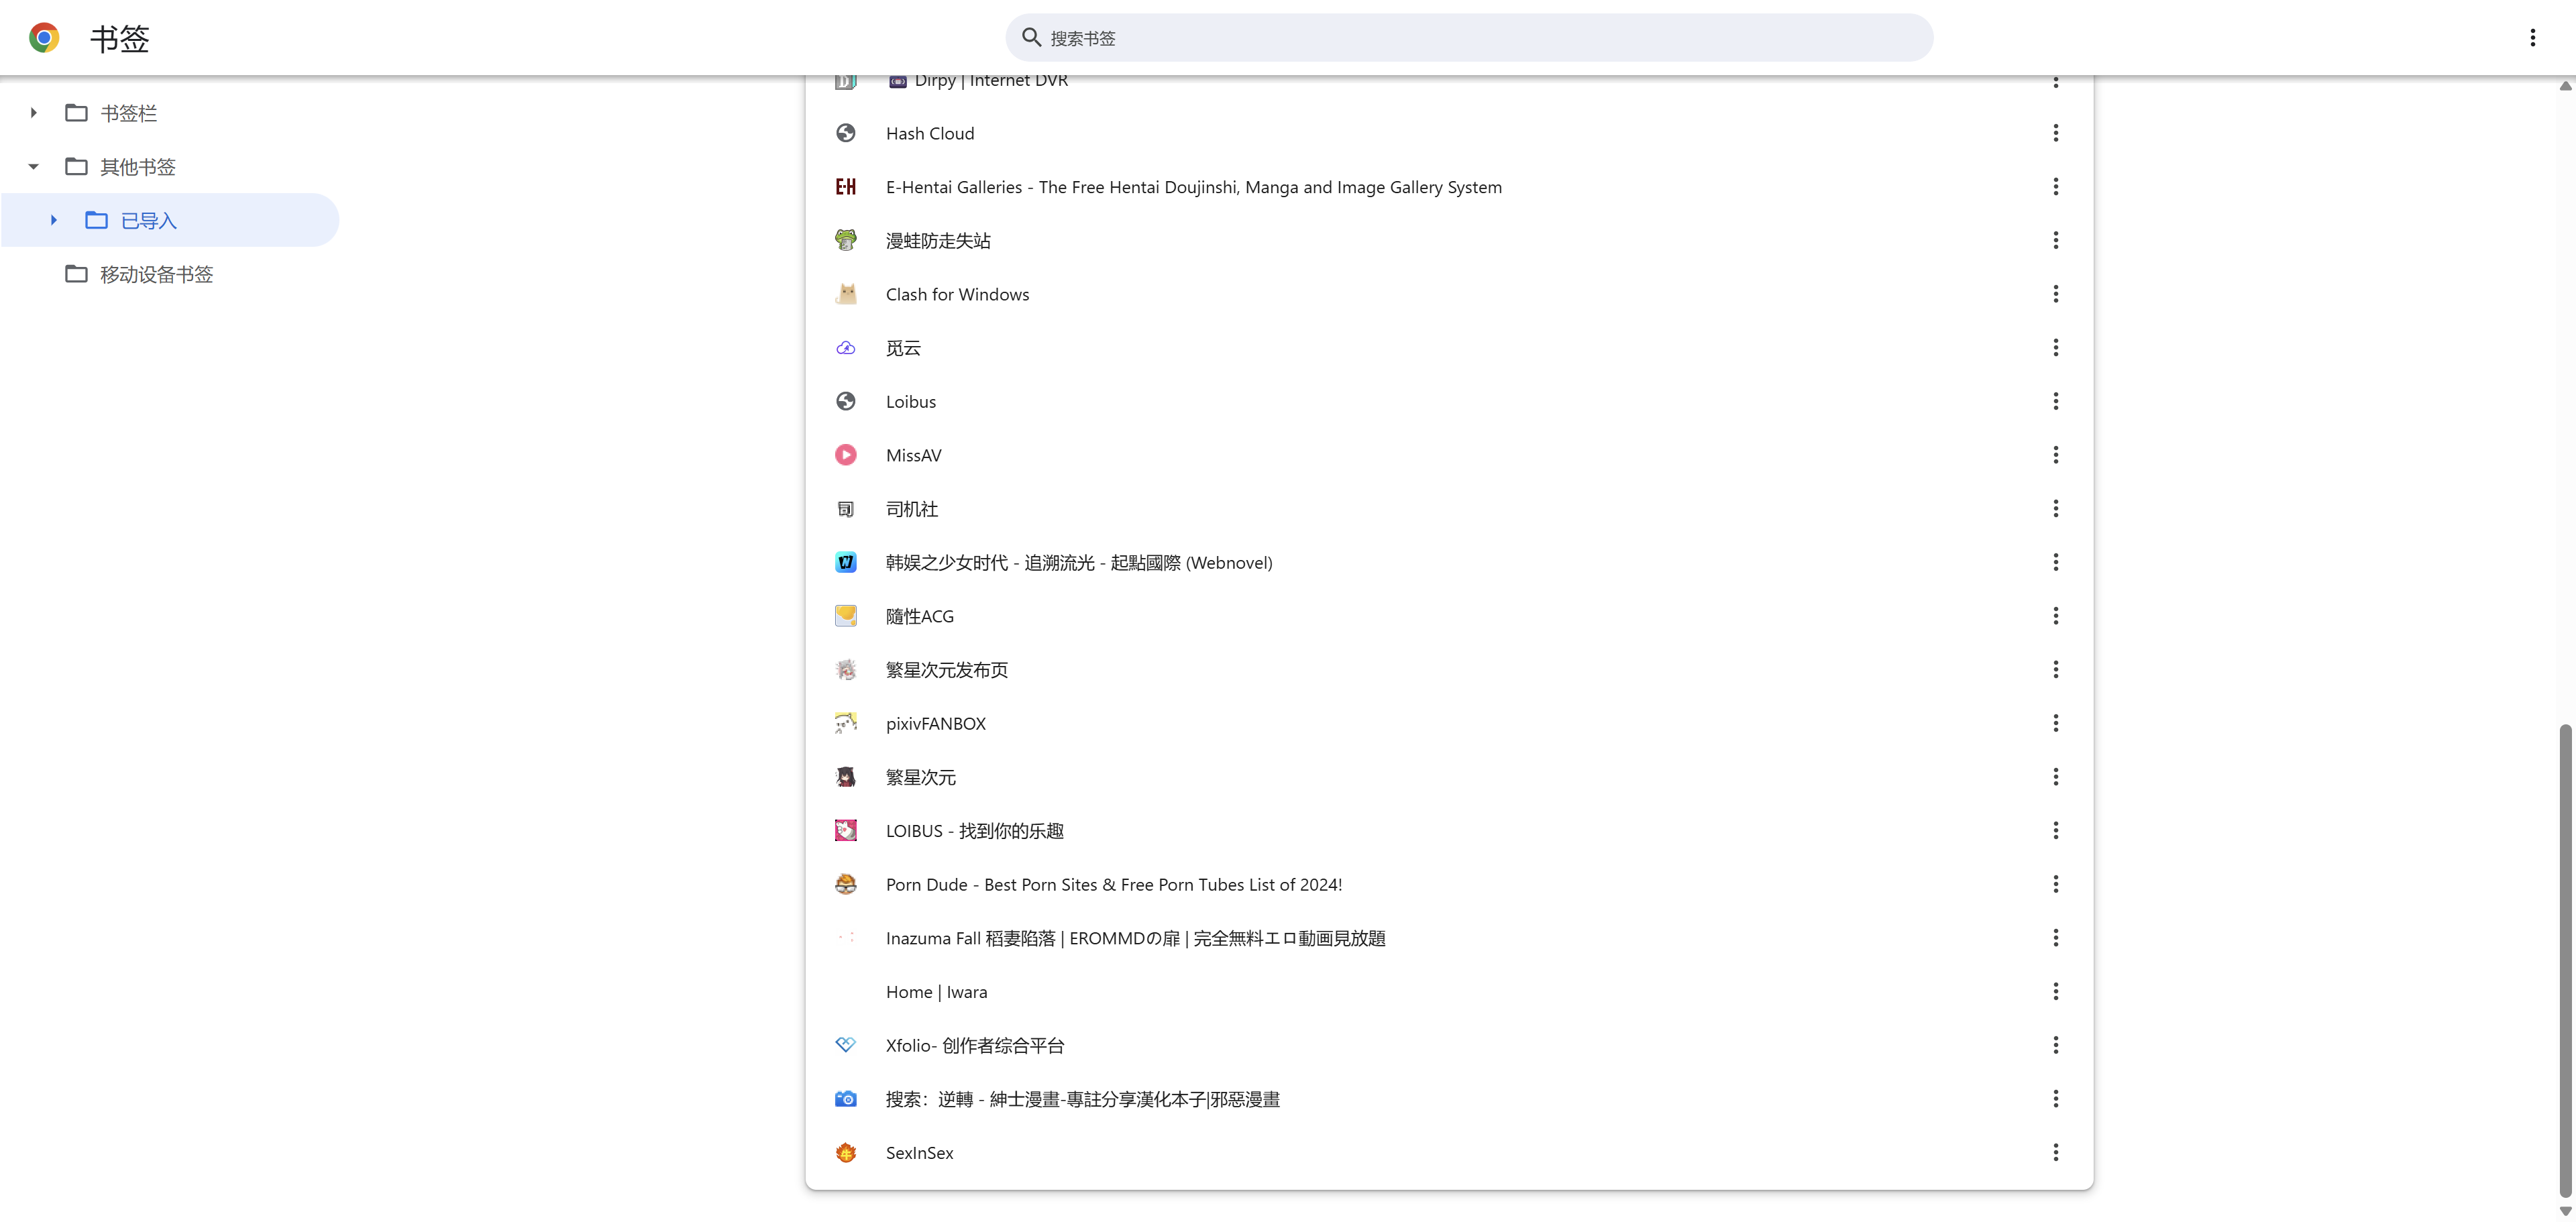Open more options for 随性ACG bookmark
This screenshot has height=1222, width=2576.
(2055, 616)
